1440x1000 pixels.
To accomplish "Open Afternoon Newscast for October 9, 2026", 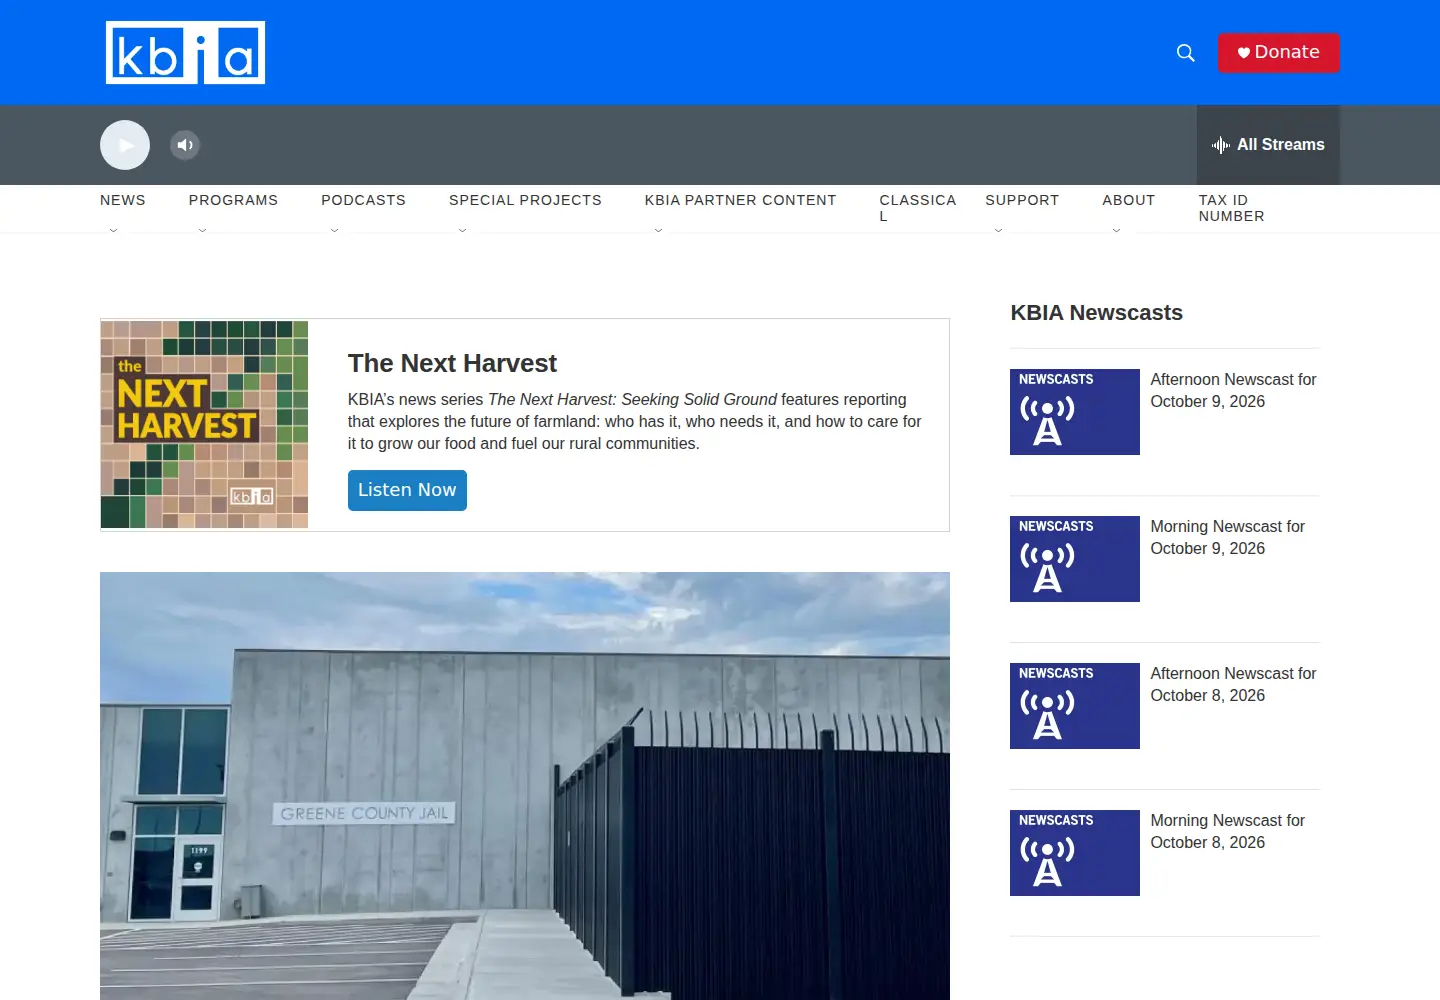I will 1233,390.
